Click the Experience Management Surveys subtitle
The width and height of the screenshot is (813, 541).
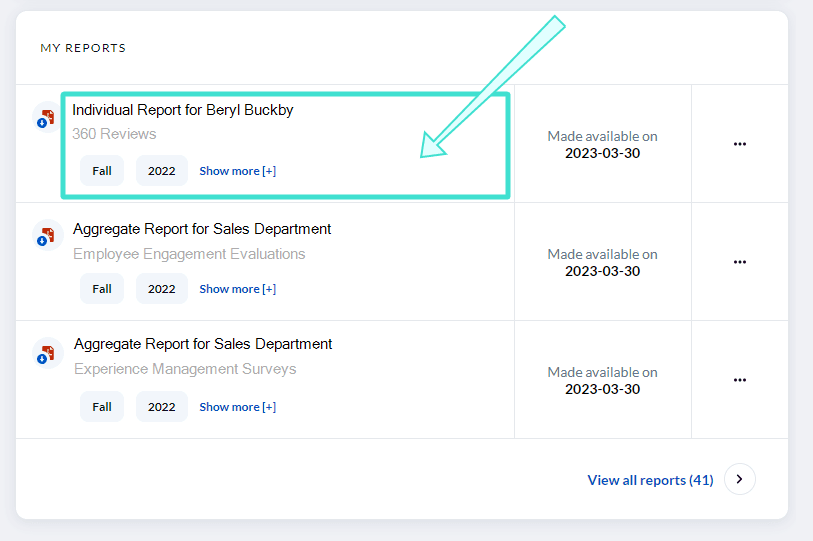(x=185, y=369)
